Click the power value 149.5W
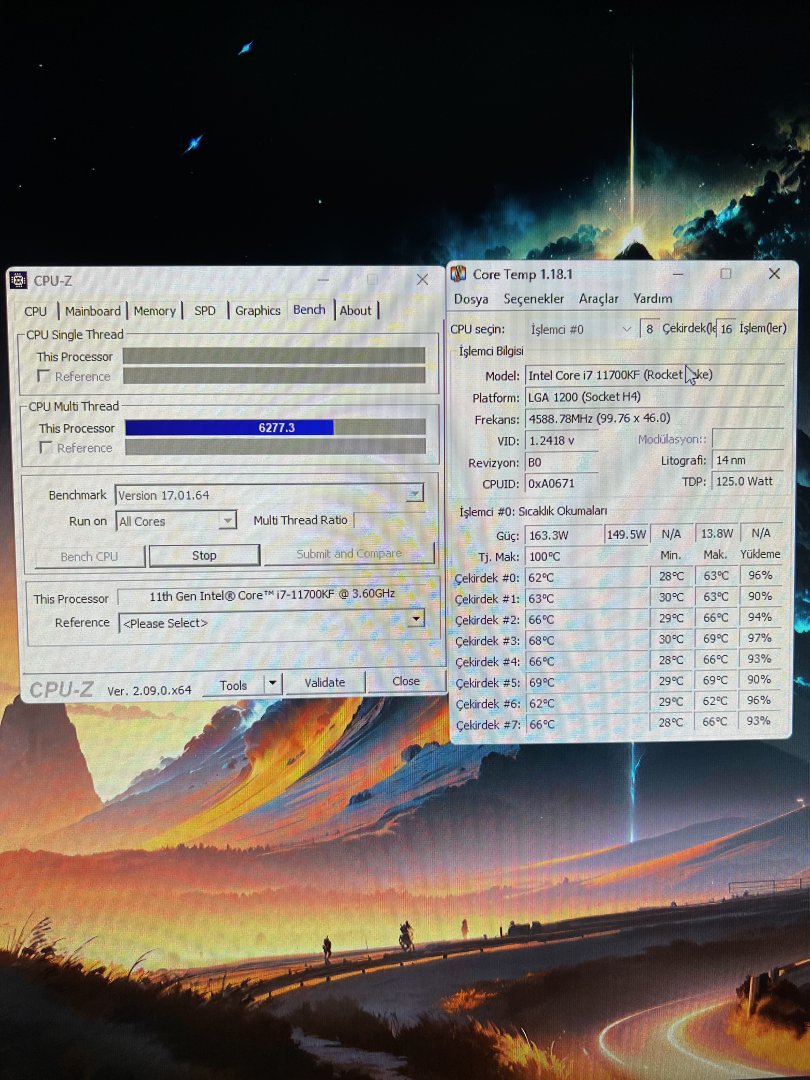Image resolution: width=810 pixels, height=1080 pixels. [626, 534]
